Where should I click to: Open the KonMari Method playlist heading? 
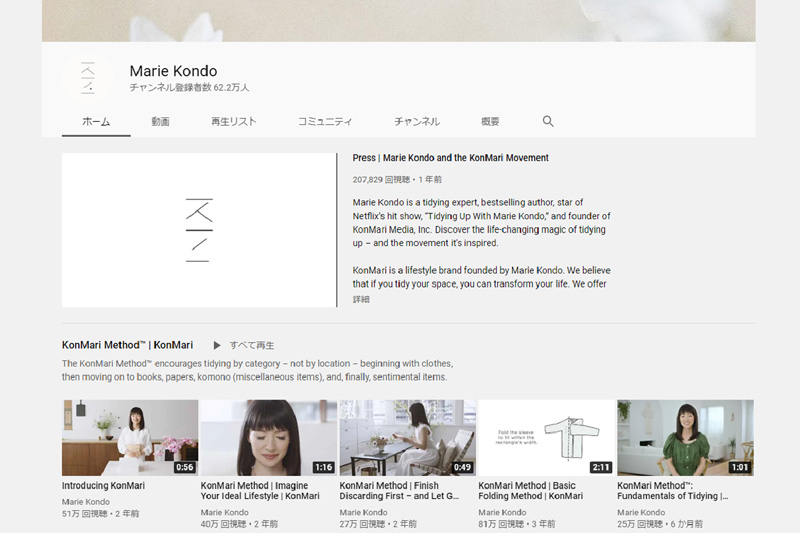[x=128, y=345]
